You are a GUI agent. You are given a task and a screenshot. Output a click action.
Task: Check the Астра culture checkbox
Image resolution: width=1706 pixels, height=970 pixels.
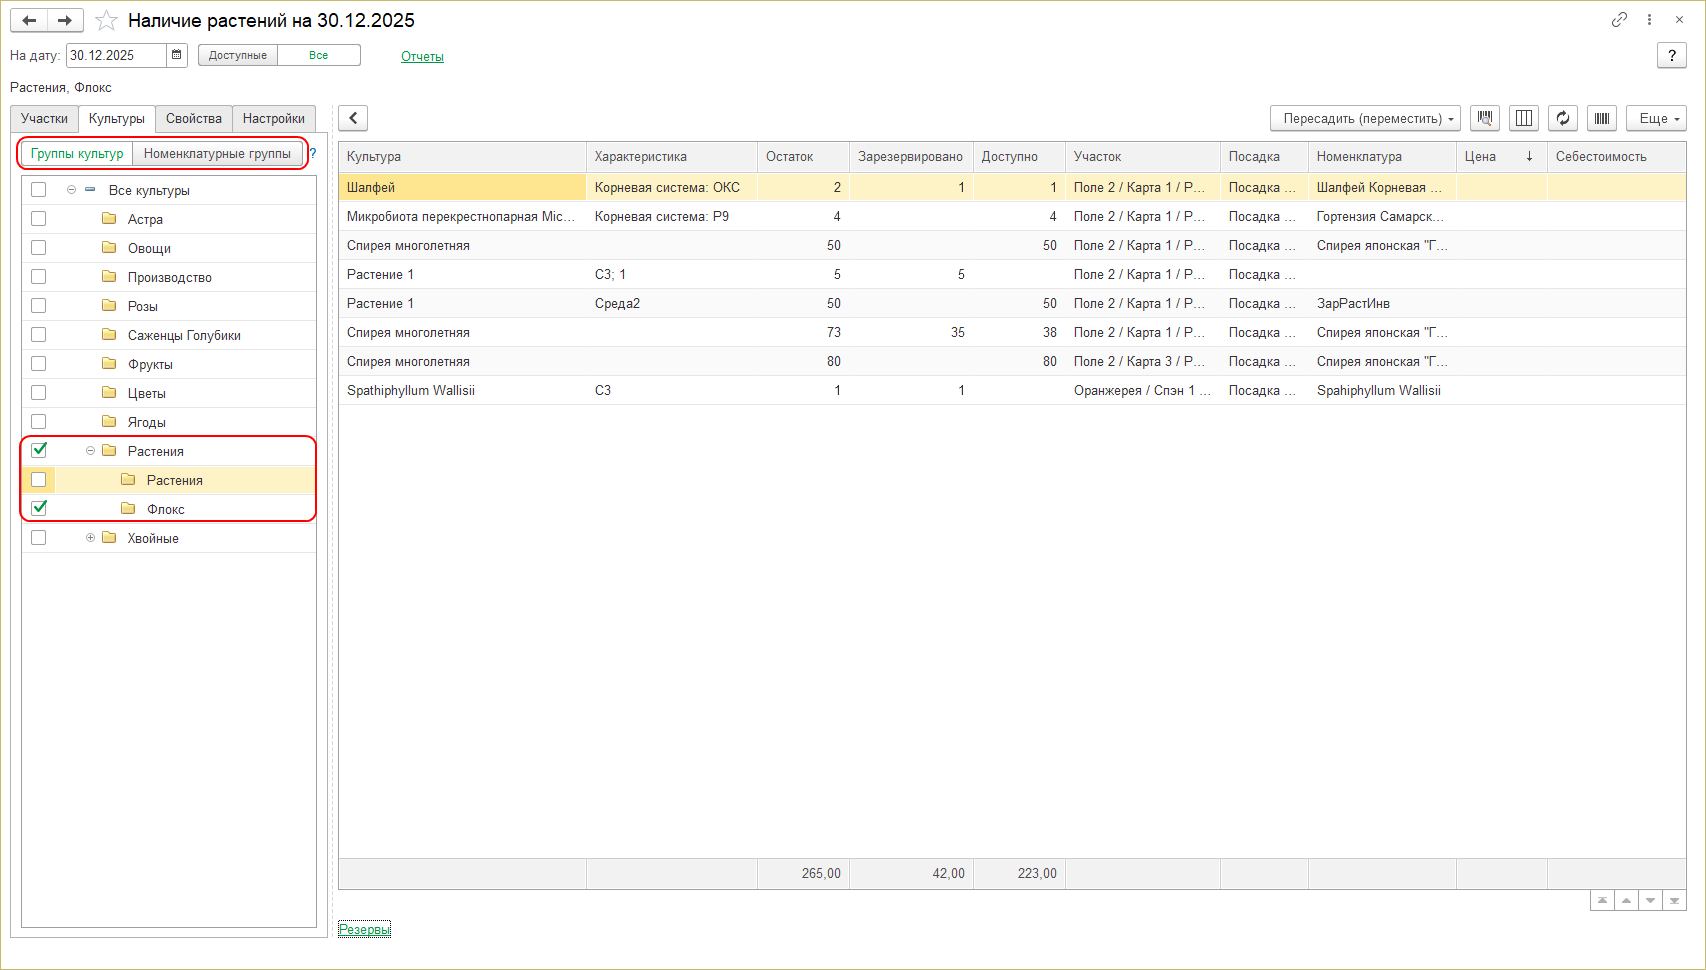39,219
